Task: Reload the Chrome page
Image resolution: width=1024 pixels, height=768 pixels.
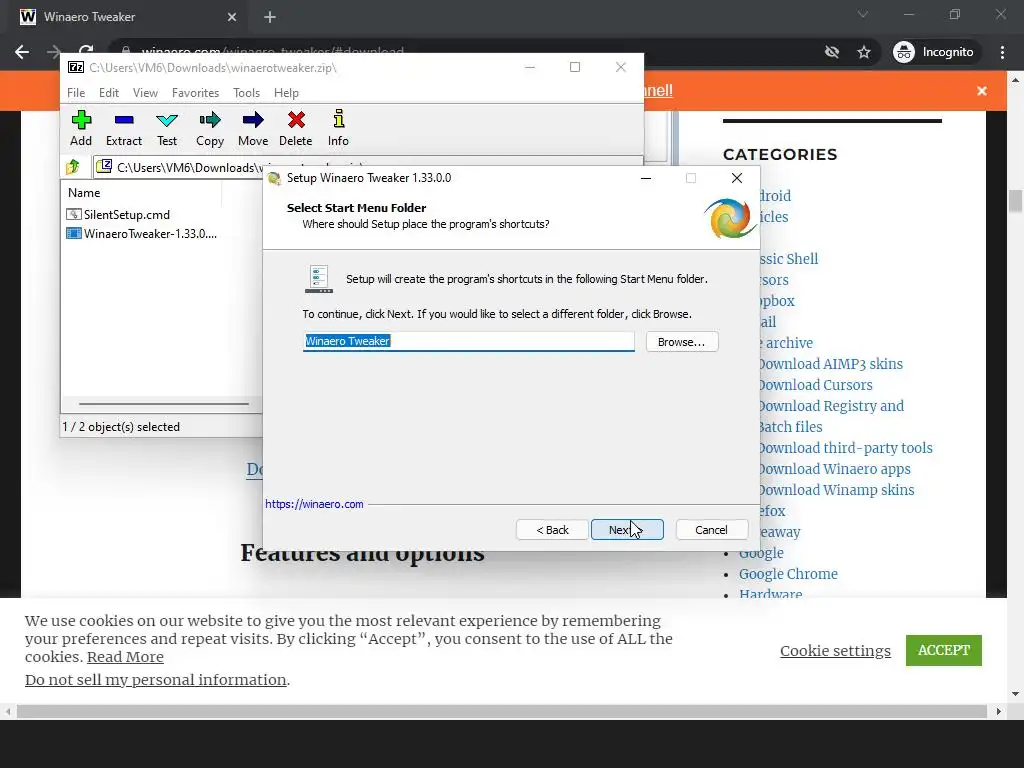Action: tap(86, 50)
